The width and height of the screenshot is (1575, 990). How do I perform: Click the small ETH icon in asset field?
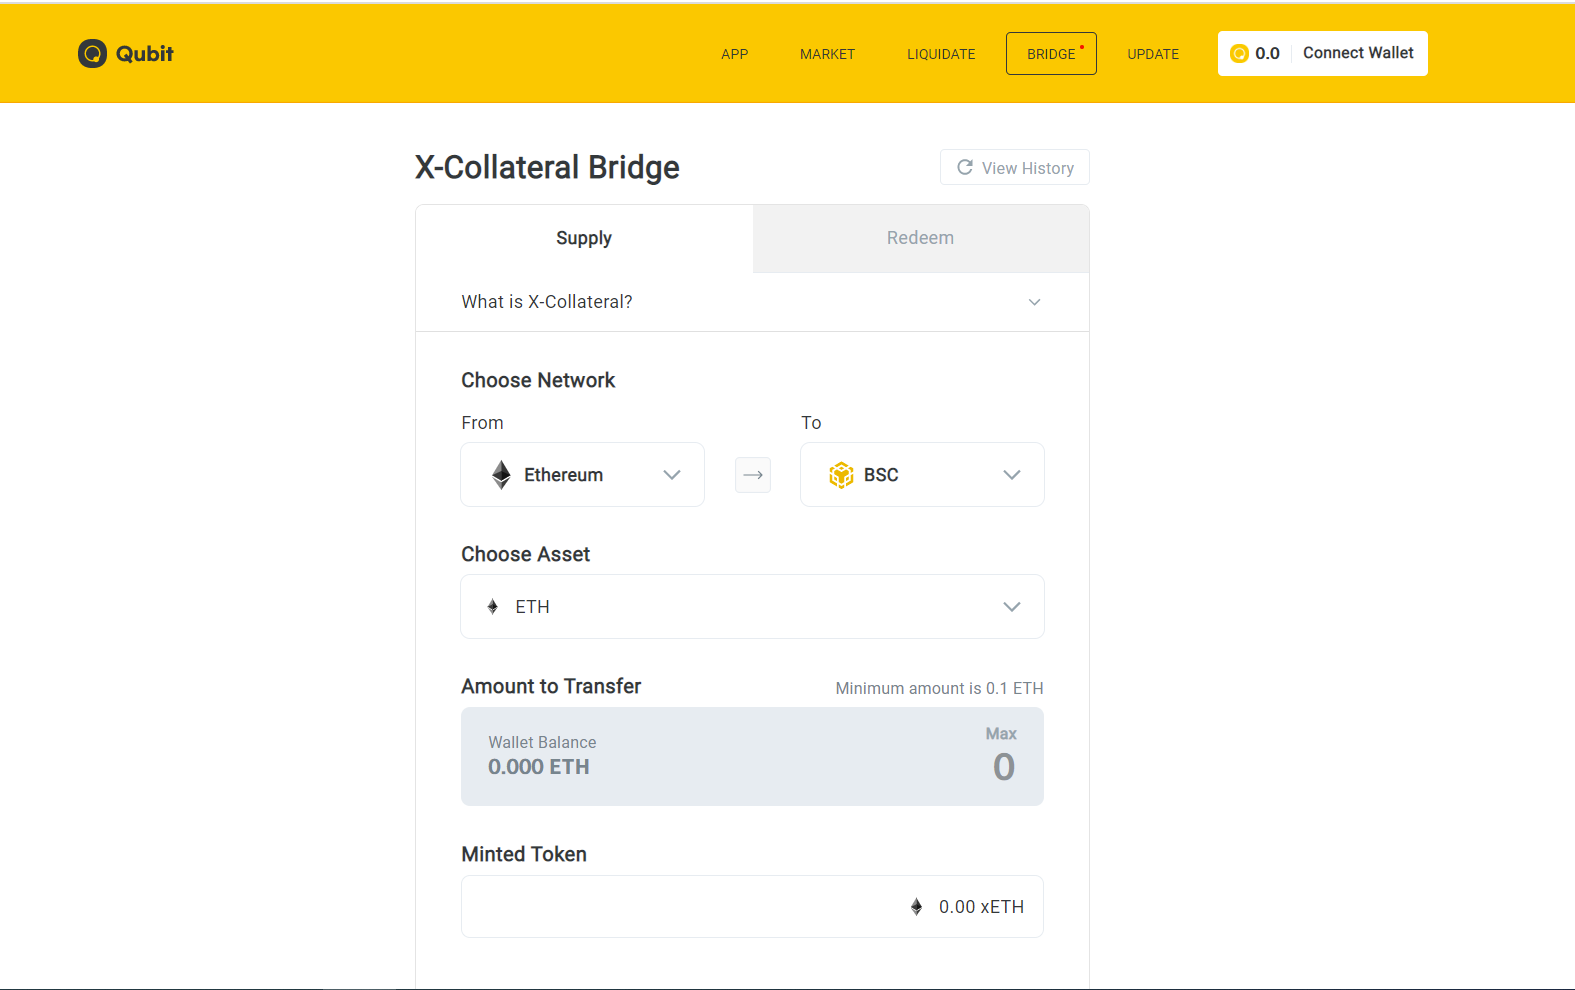point(493,607)
